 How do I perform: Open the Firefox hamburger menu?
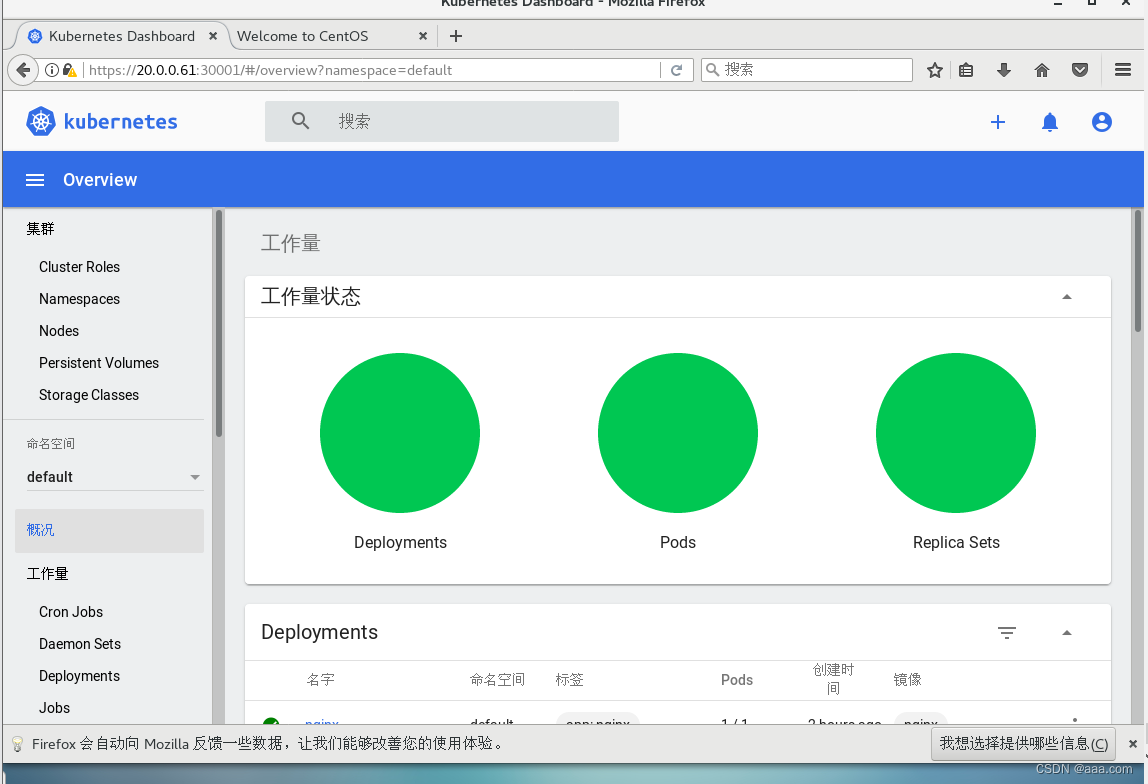(x=1122, y=70)
